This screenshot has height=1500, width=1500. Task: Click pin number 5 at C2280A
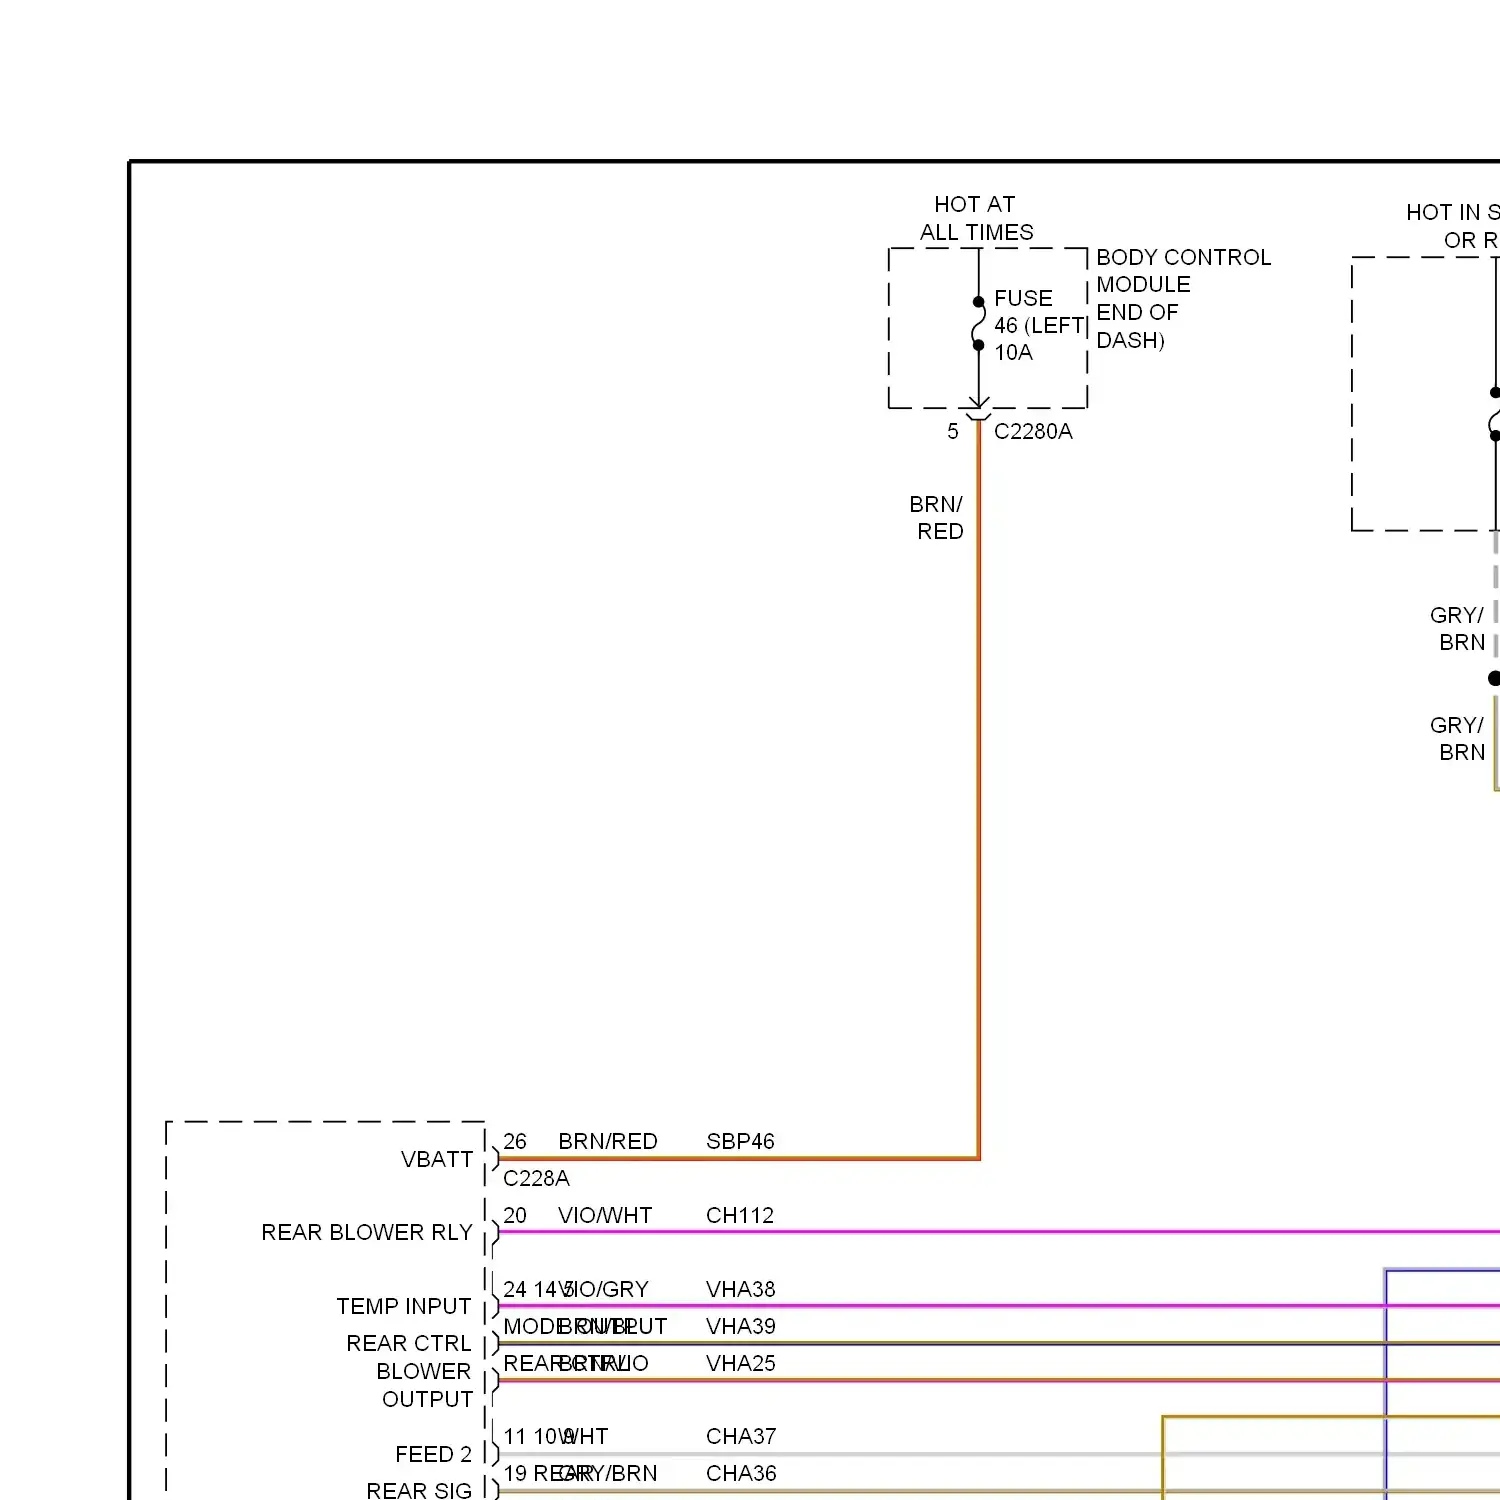[x=953, y=431]
